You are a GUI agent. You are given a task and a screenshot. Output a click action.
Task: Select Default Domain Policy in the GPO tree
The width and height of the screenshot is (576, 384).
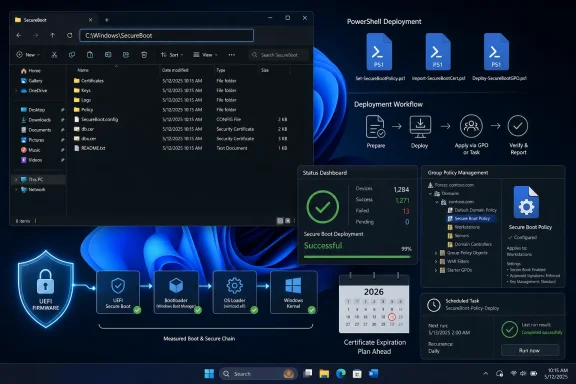472,210
